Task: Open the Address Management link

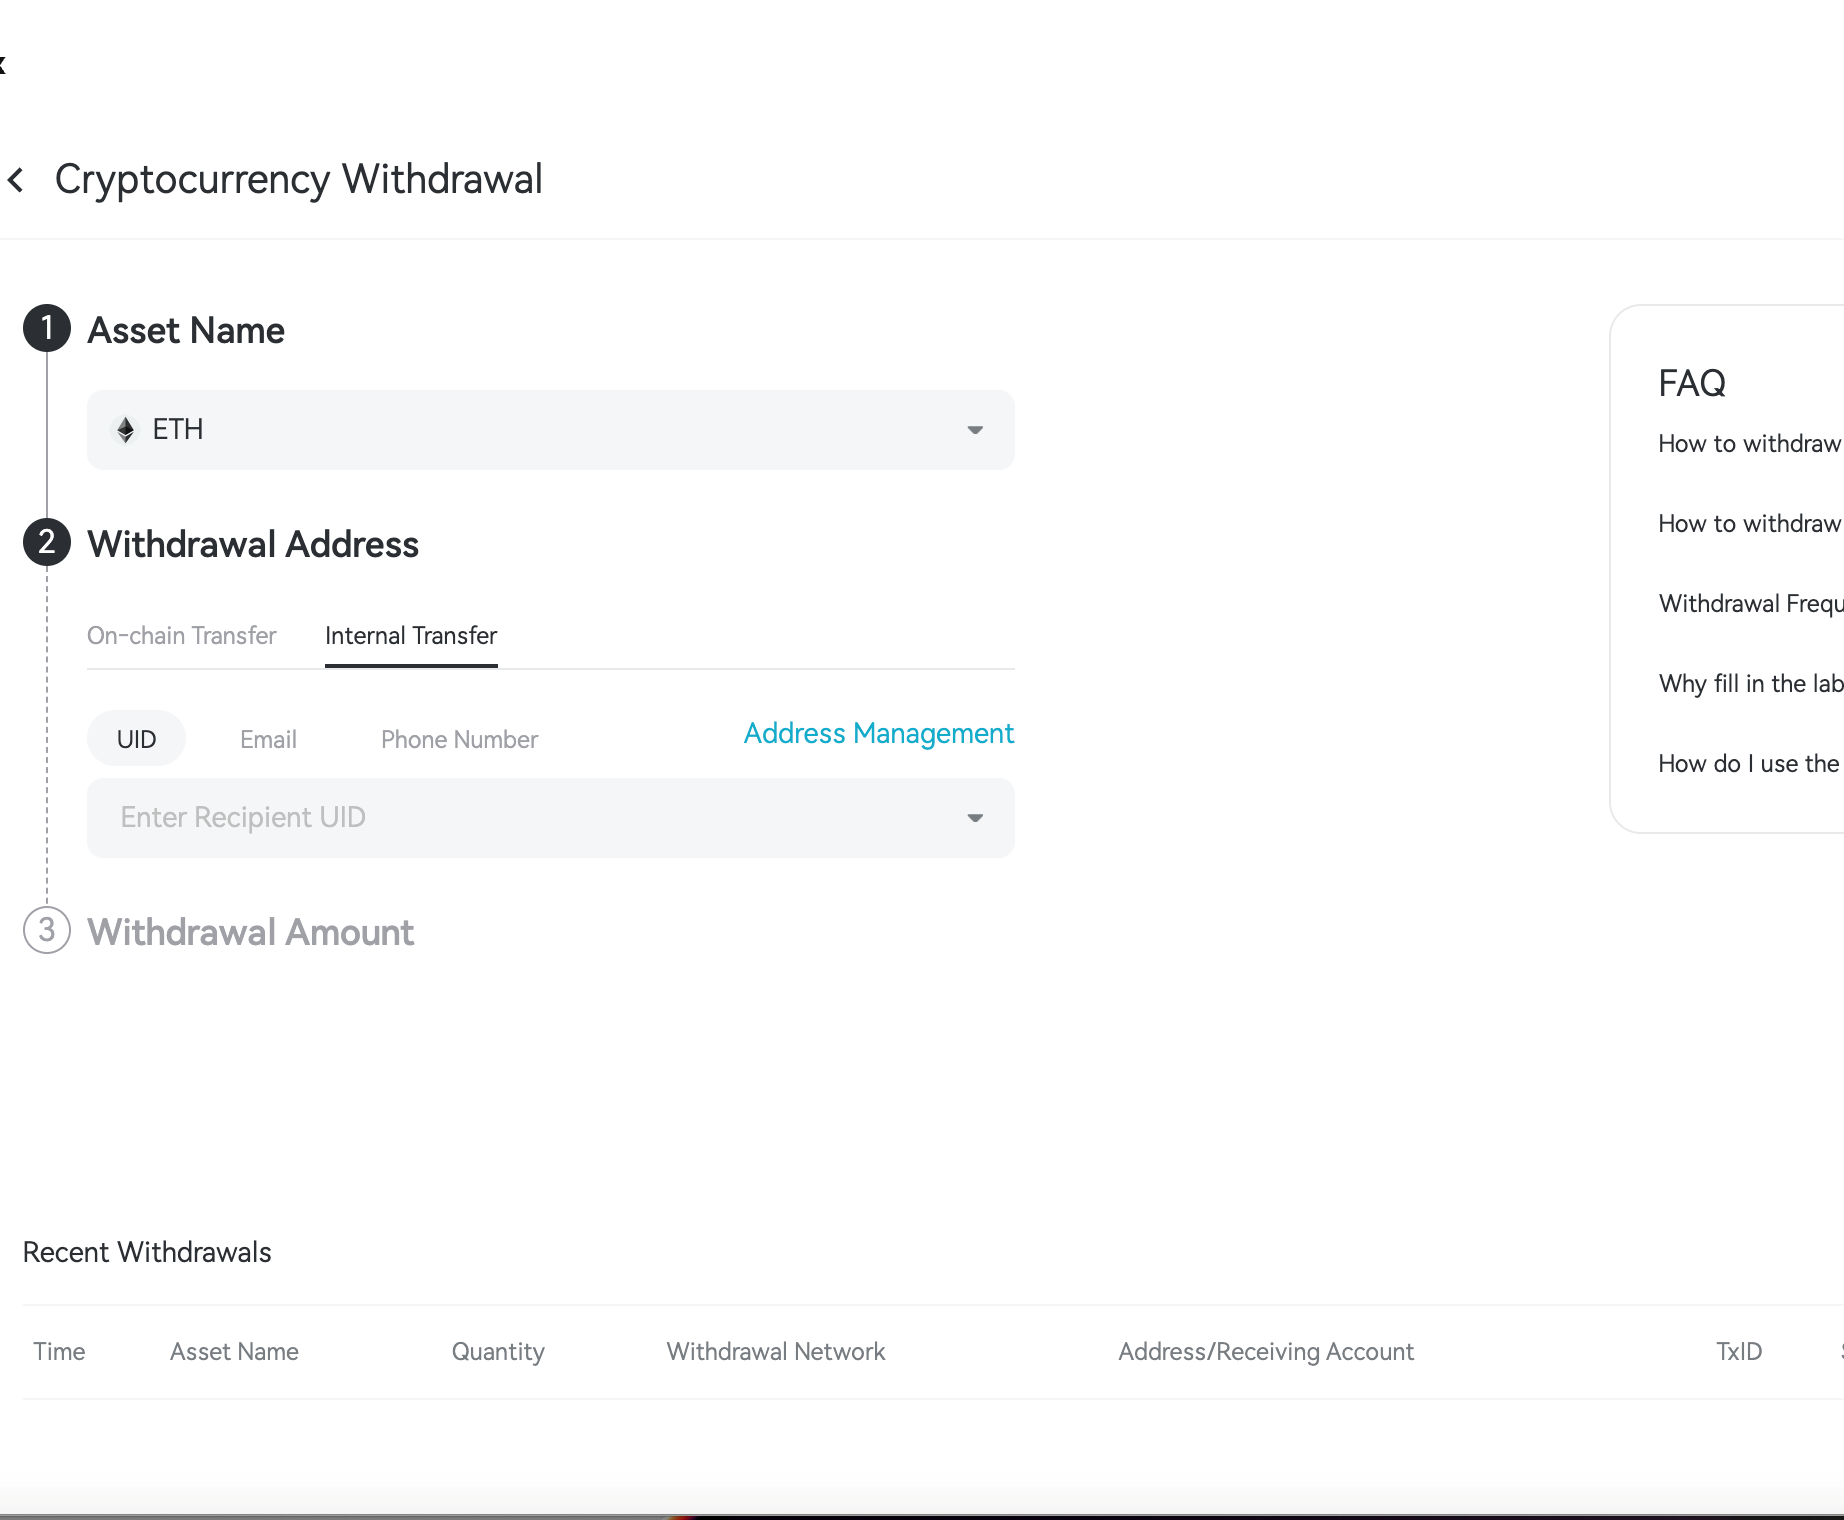Action: 878,734
